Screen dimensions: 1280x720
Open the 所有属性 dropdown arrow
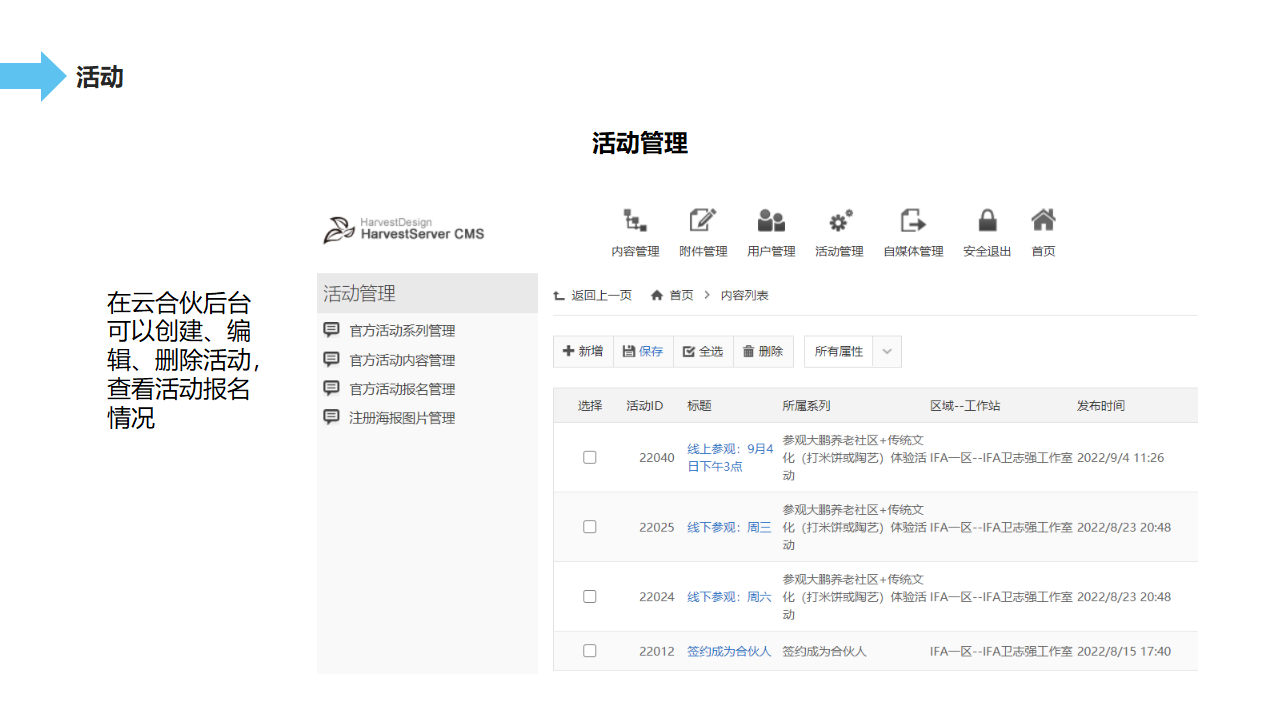[x=887, y=351]
